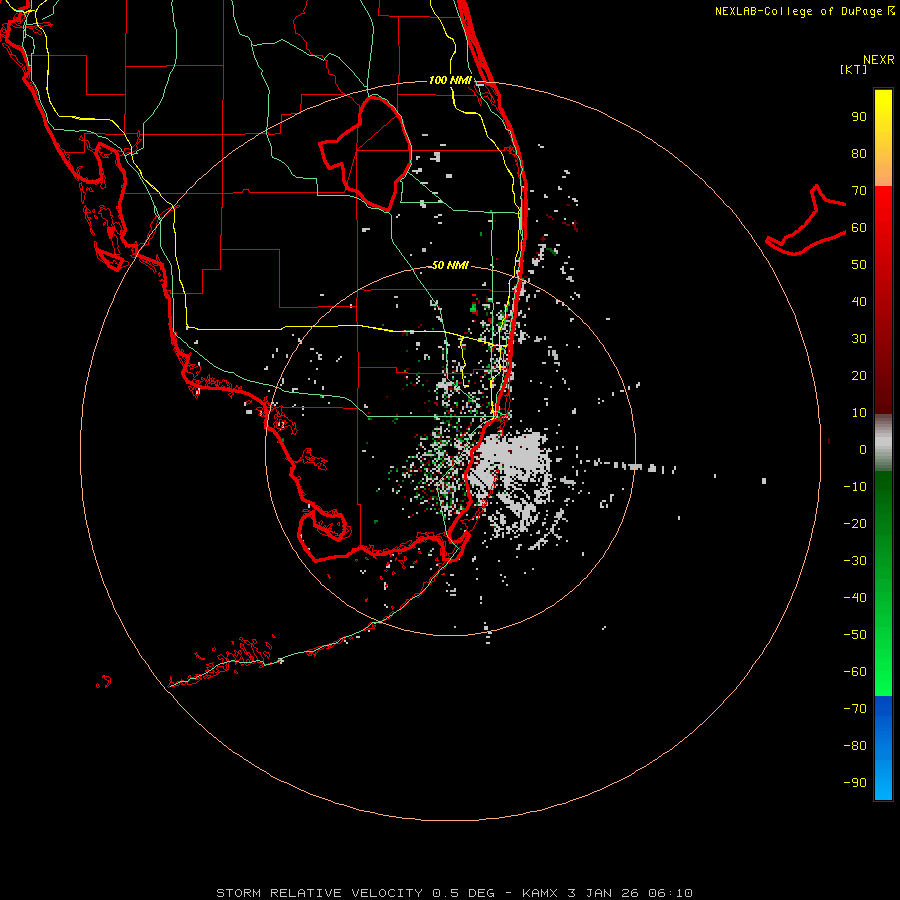The height and width of the screenshot is (900, 900).
Task: Select the -70 value on velocity scale
Action: pyautogui.click(x=855, y=709)
